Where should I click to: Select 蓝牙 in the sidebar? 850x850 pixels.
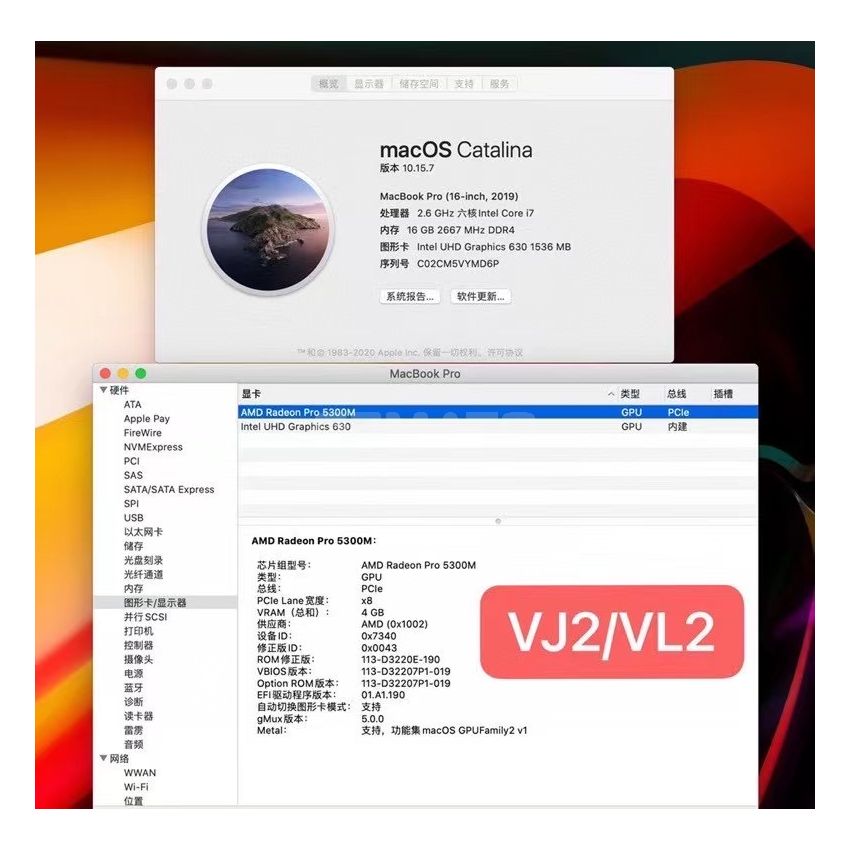point(134,687)
